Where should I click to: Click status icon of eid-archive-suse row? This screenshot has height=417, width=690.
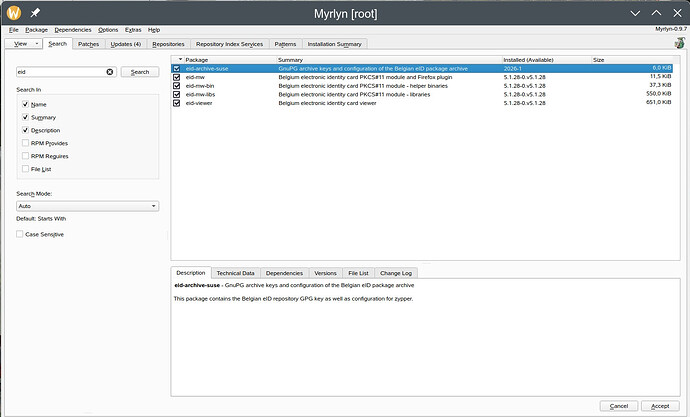point(177,68)
